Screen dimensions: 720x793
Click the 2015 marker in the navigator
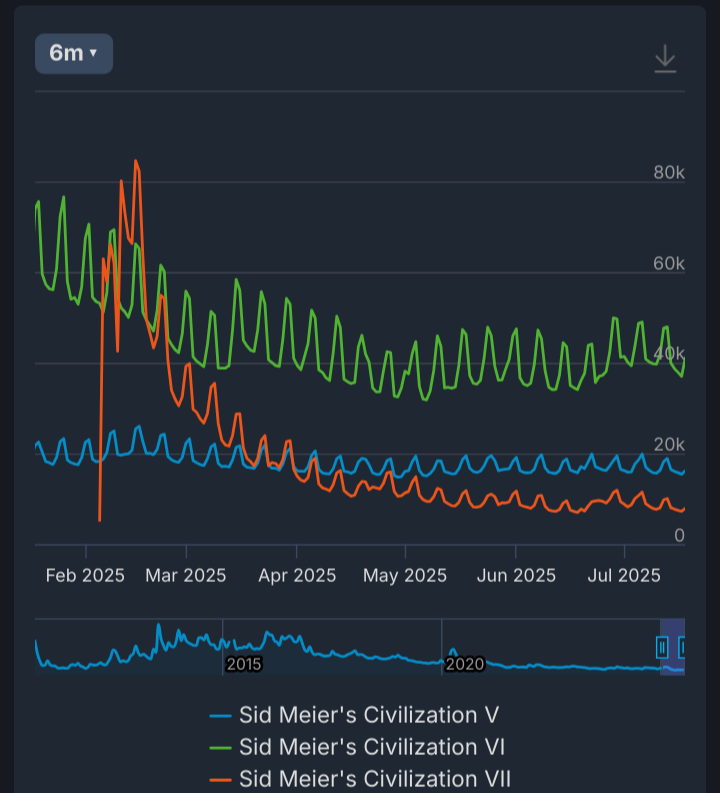click(x=244, y=664)
